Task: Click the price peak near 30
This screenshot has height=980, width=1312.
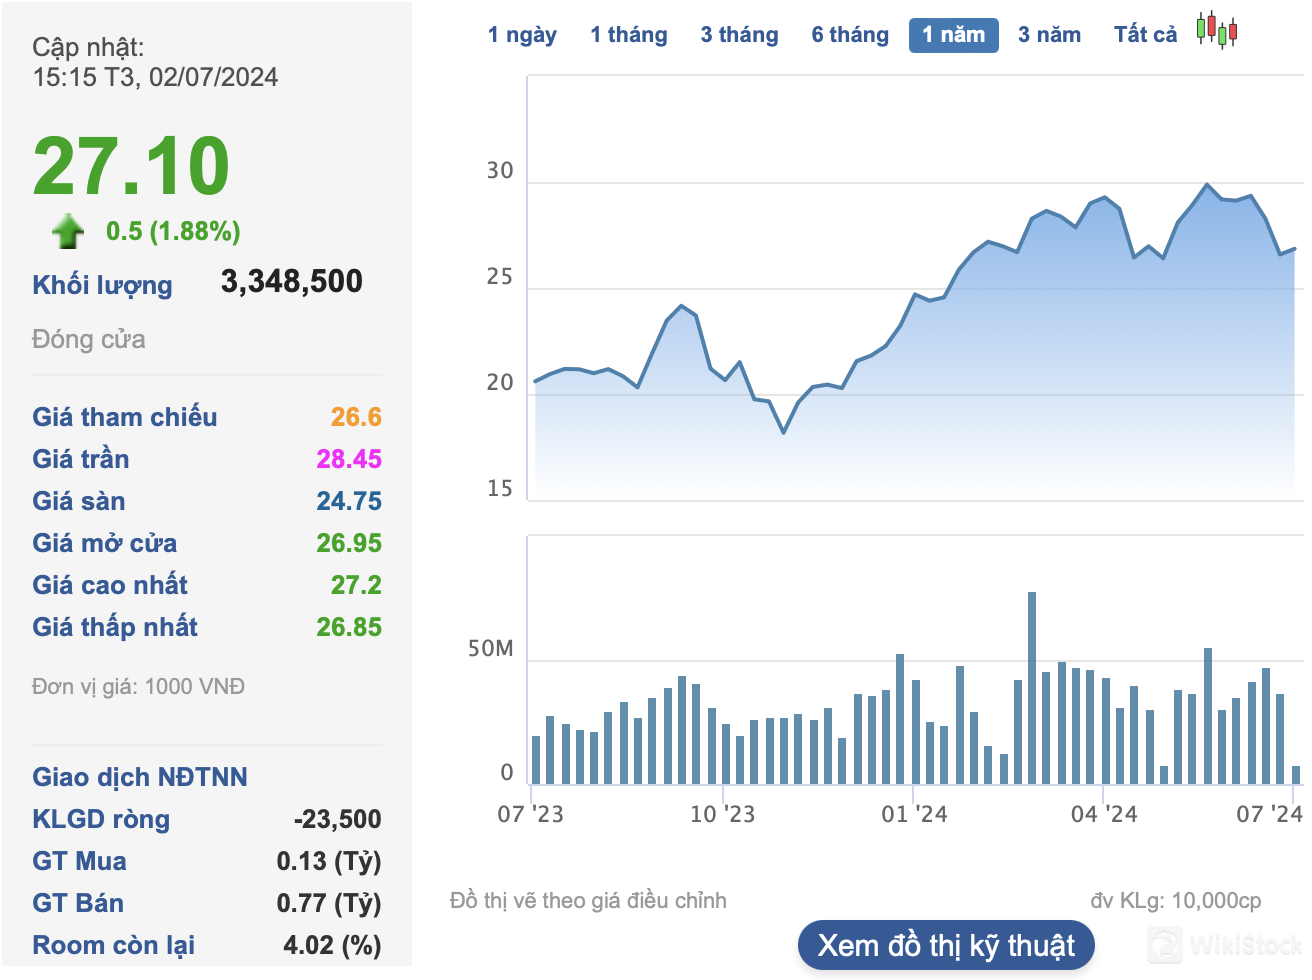Action: click(1207, 185)
